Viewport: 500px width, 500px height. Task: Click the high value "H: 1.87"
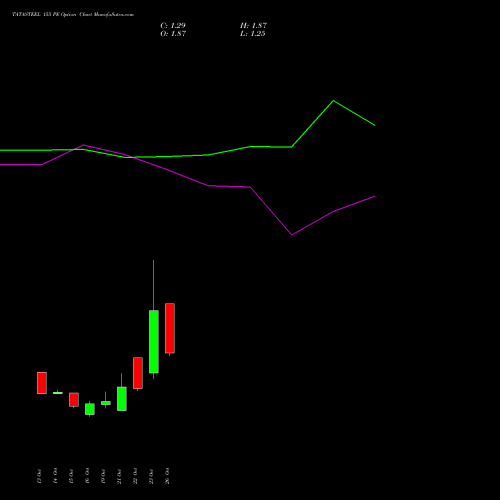point(253,26)
